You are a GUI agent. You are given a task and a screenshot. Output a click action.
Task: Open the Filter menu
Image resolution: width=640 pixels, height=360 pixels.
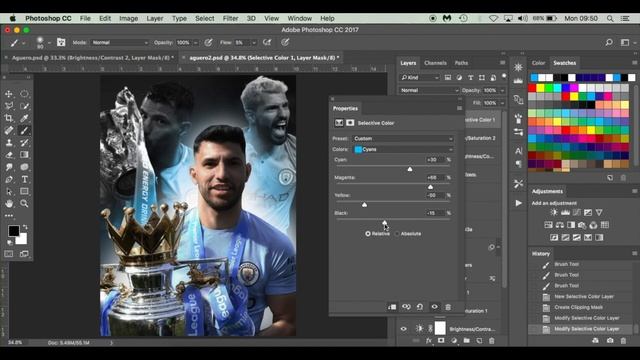point(230,18)
